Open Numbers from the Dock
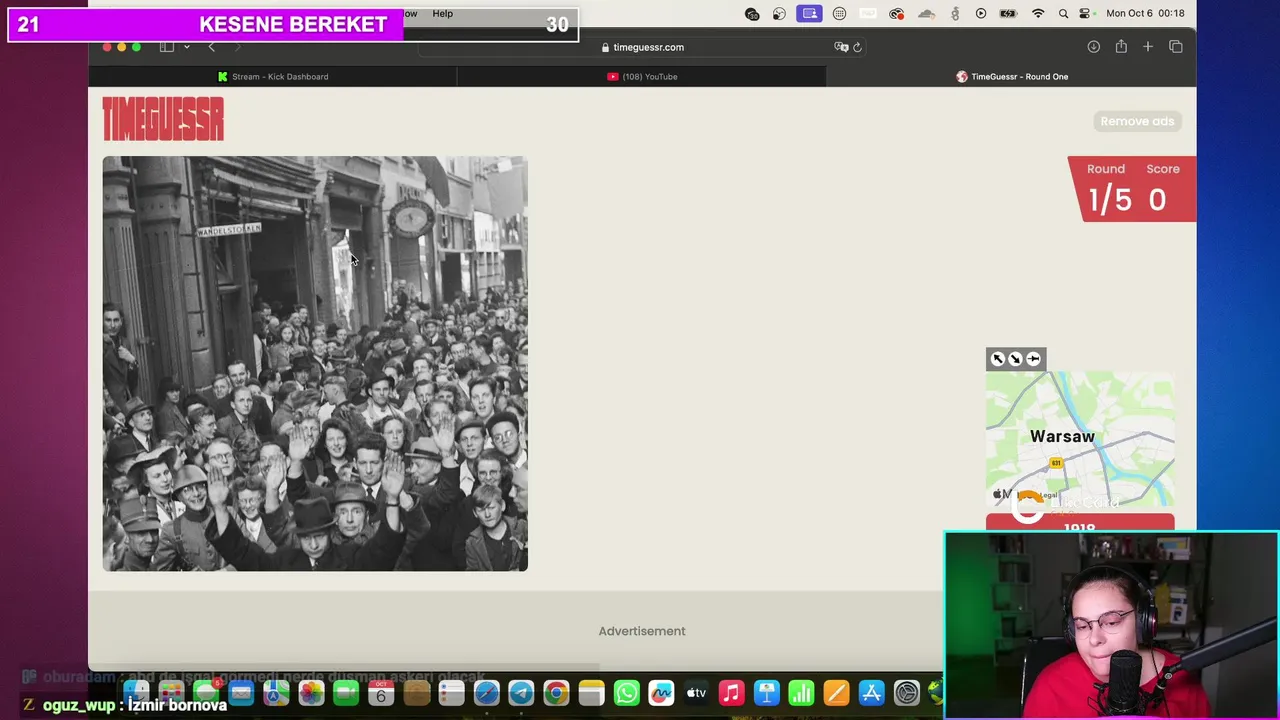 (x=801, y=693)
